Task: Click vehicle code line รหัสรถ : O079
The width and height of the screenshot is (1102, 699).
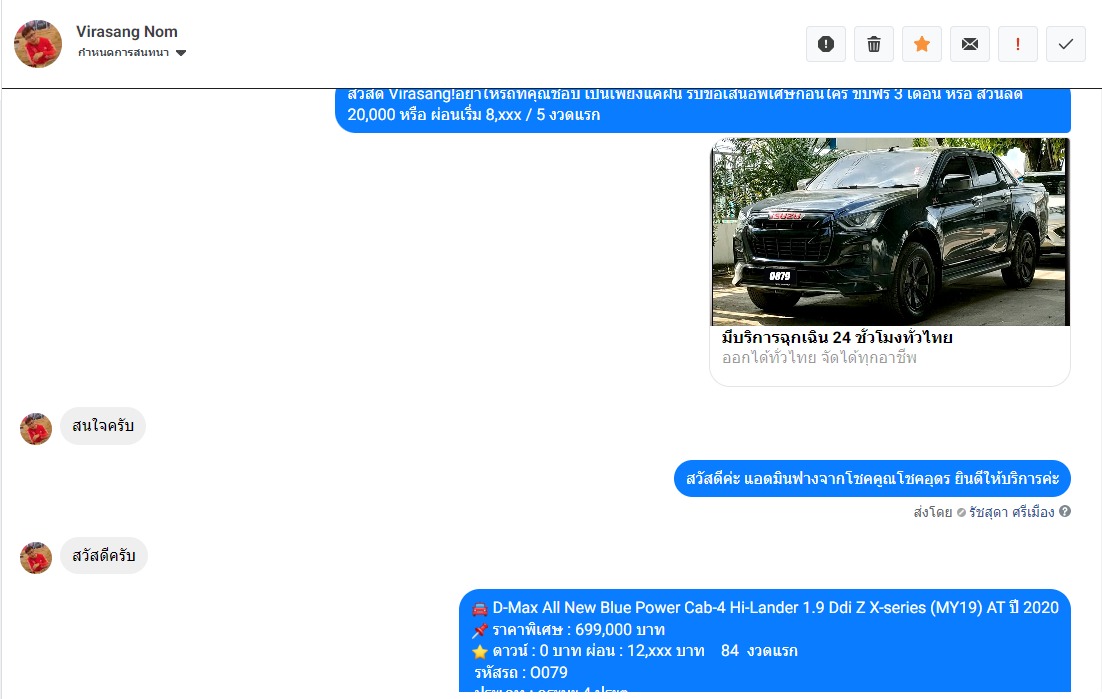Action: tap(521, 672)
